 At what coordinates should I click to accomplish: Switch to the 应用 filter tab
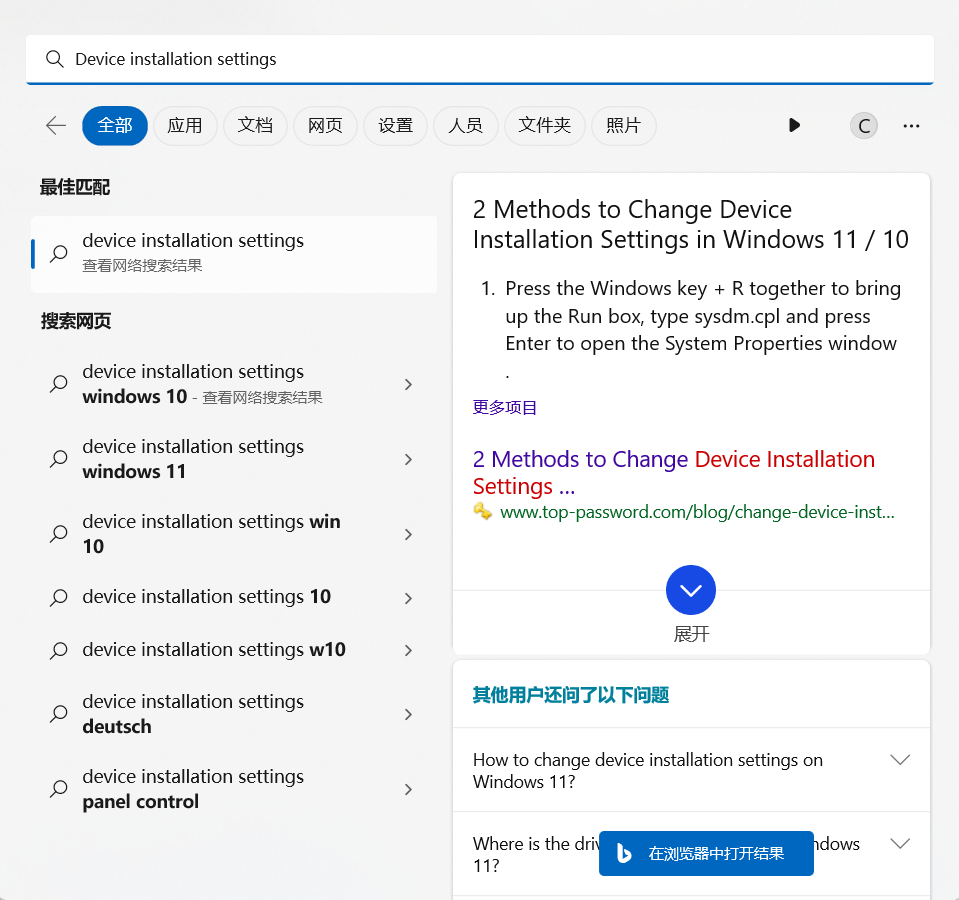pyautogui.click(x=185, y=125)
